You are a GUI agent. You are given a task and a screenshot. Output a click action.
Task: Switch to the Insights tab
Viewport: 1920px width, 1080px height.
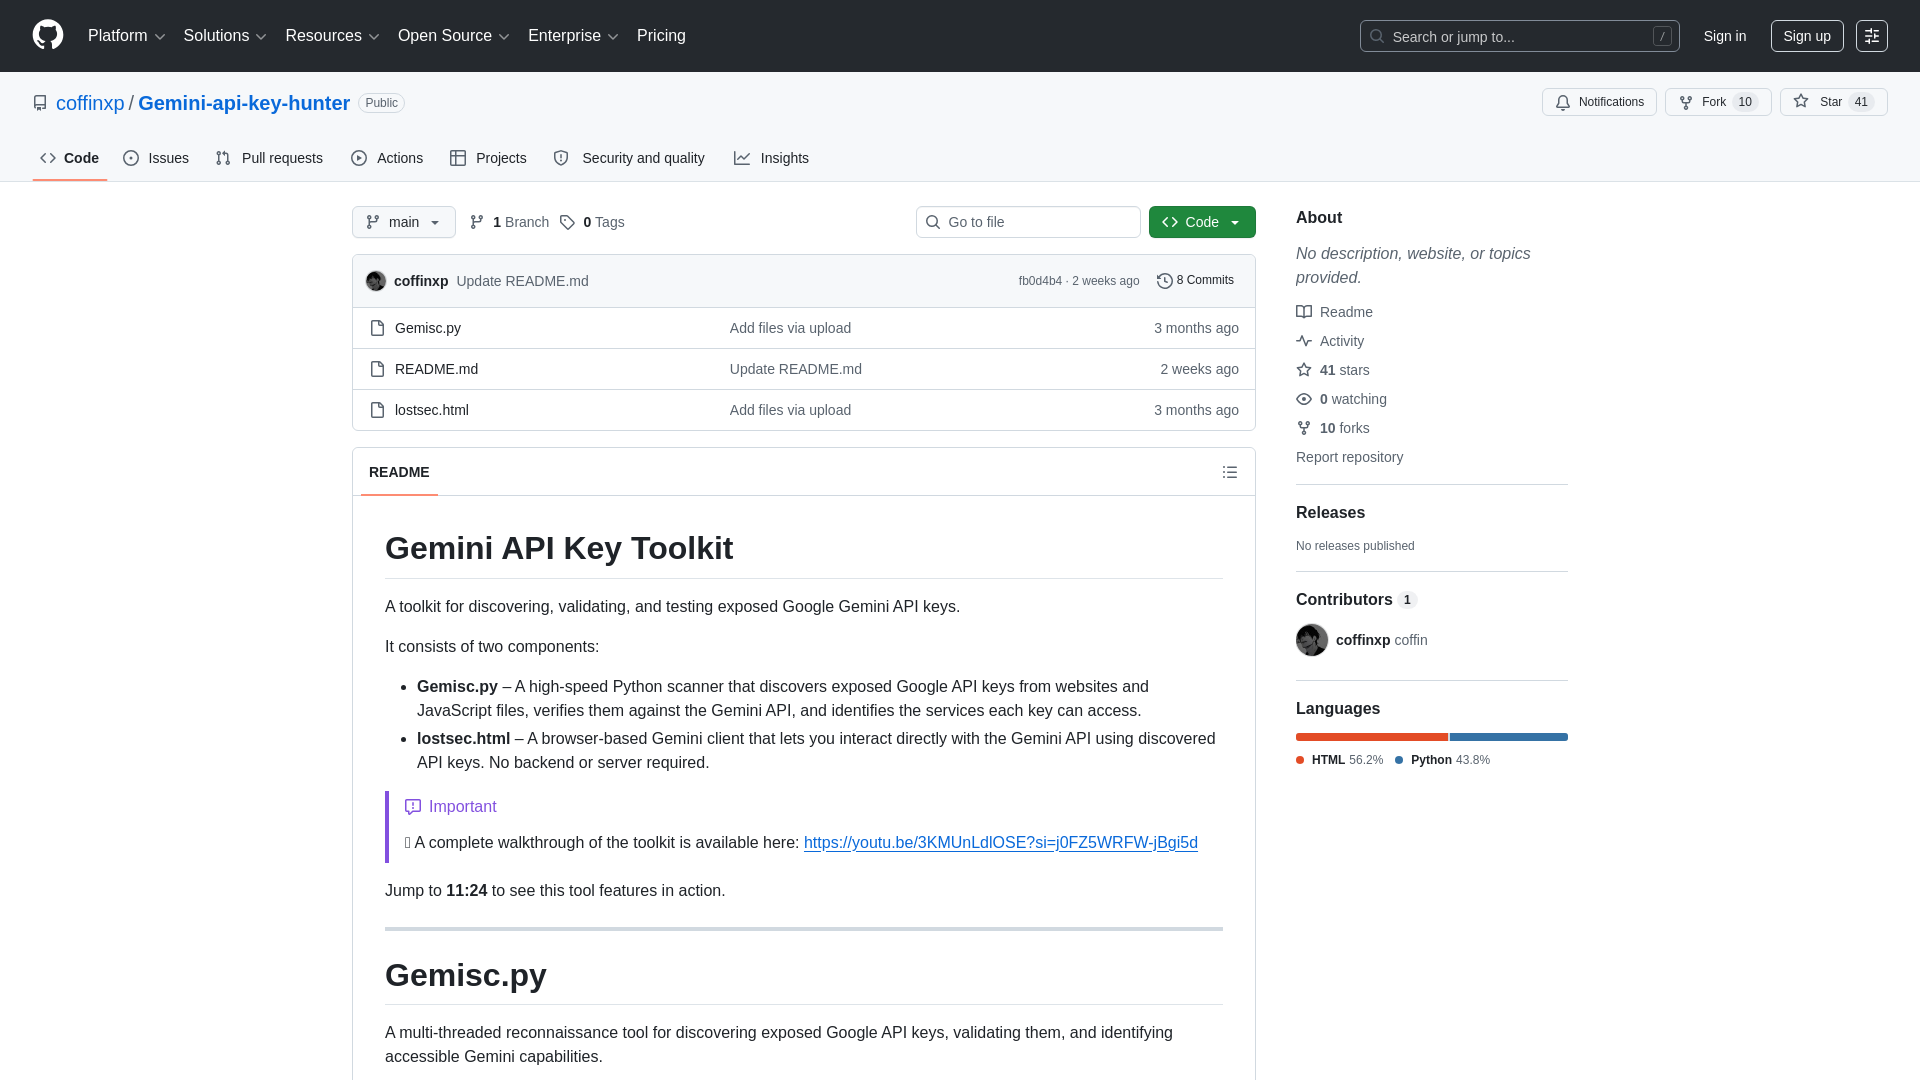click(771, 158)
